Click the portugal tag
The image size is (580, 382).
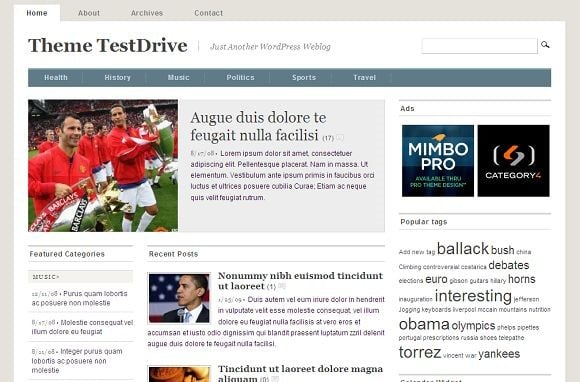click(410, 338)
